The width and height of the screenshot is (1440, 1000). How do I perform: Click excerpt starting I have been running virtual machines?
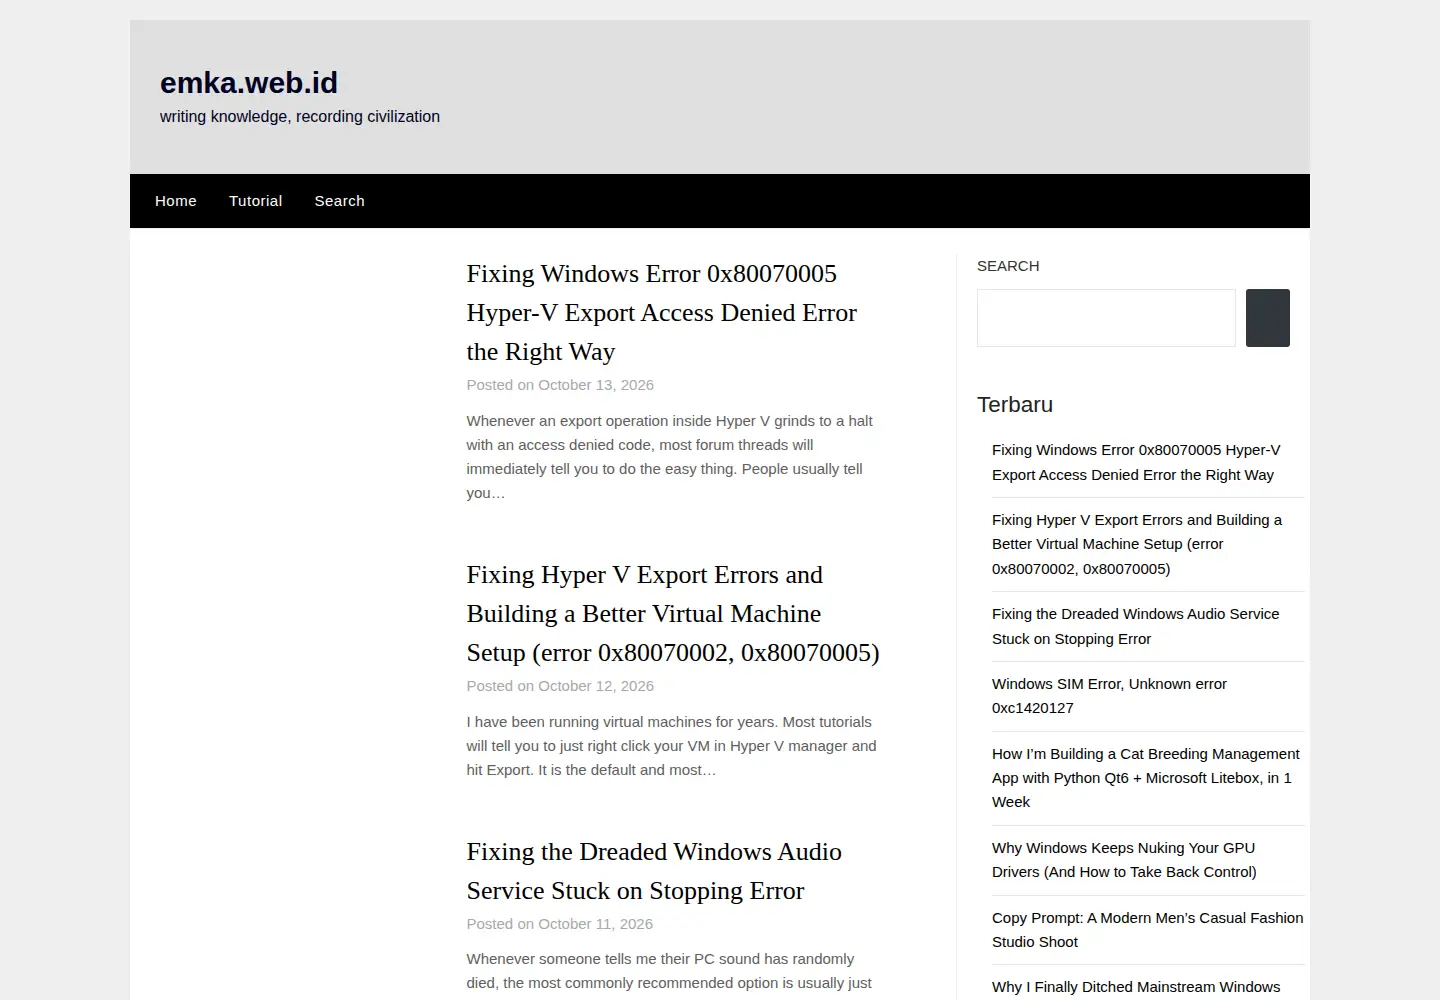click(x=671, y=746)
